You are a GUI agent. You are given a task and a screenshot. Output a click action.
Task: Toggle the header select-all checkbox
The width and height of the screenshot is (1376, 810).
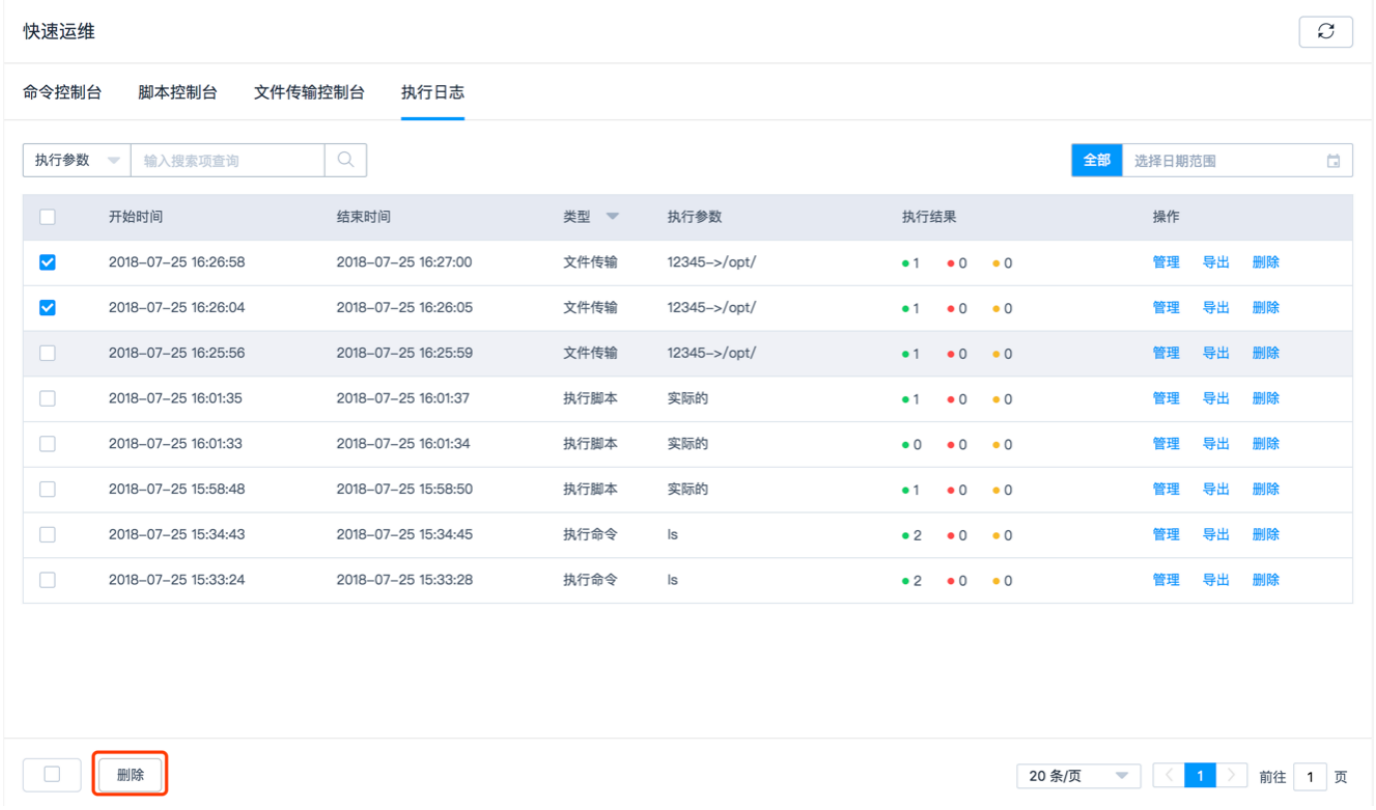click(x=47, y=217)
